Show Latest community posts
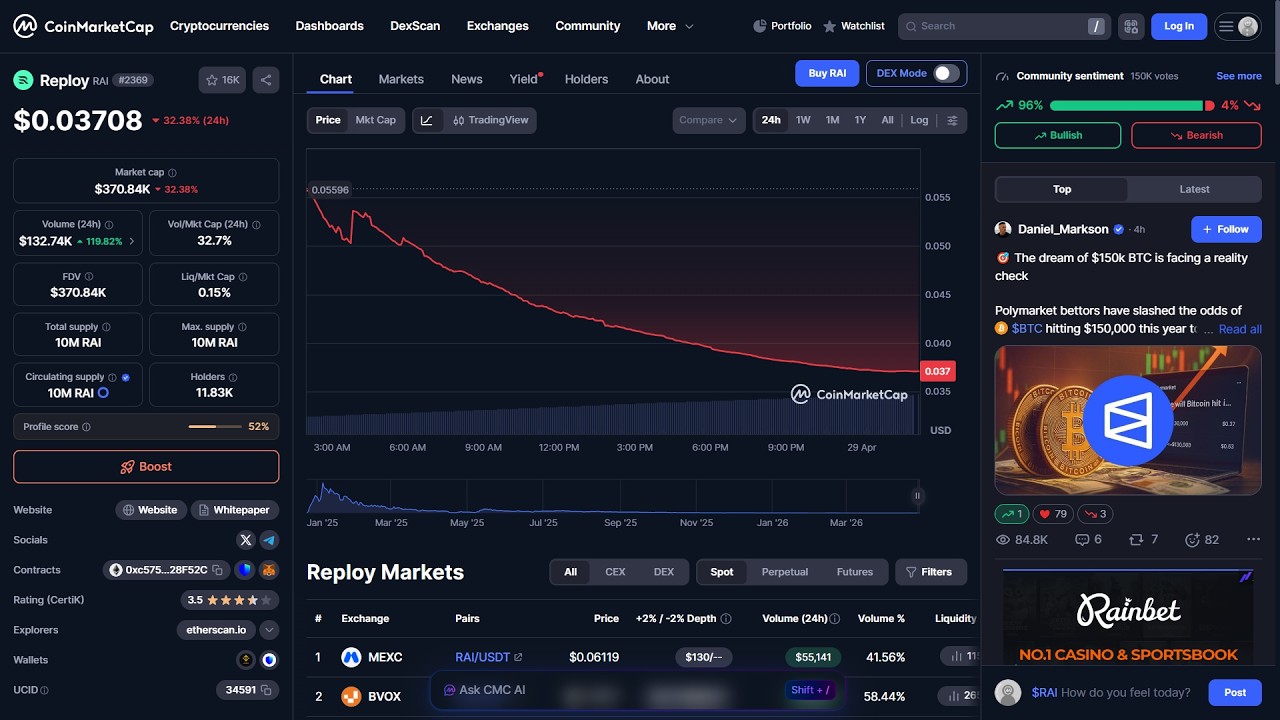This screenshot has height=720, width=1280. (x=1194, y=189)
